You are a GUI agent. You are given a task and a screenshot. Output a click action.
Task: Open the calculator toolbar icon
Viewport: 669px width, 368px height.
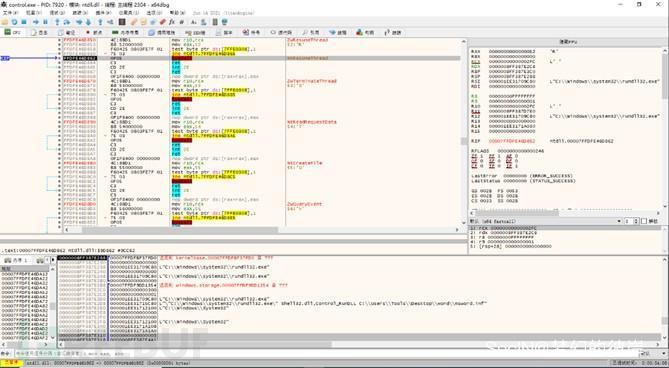pos(215,22)
